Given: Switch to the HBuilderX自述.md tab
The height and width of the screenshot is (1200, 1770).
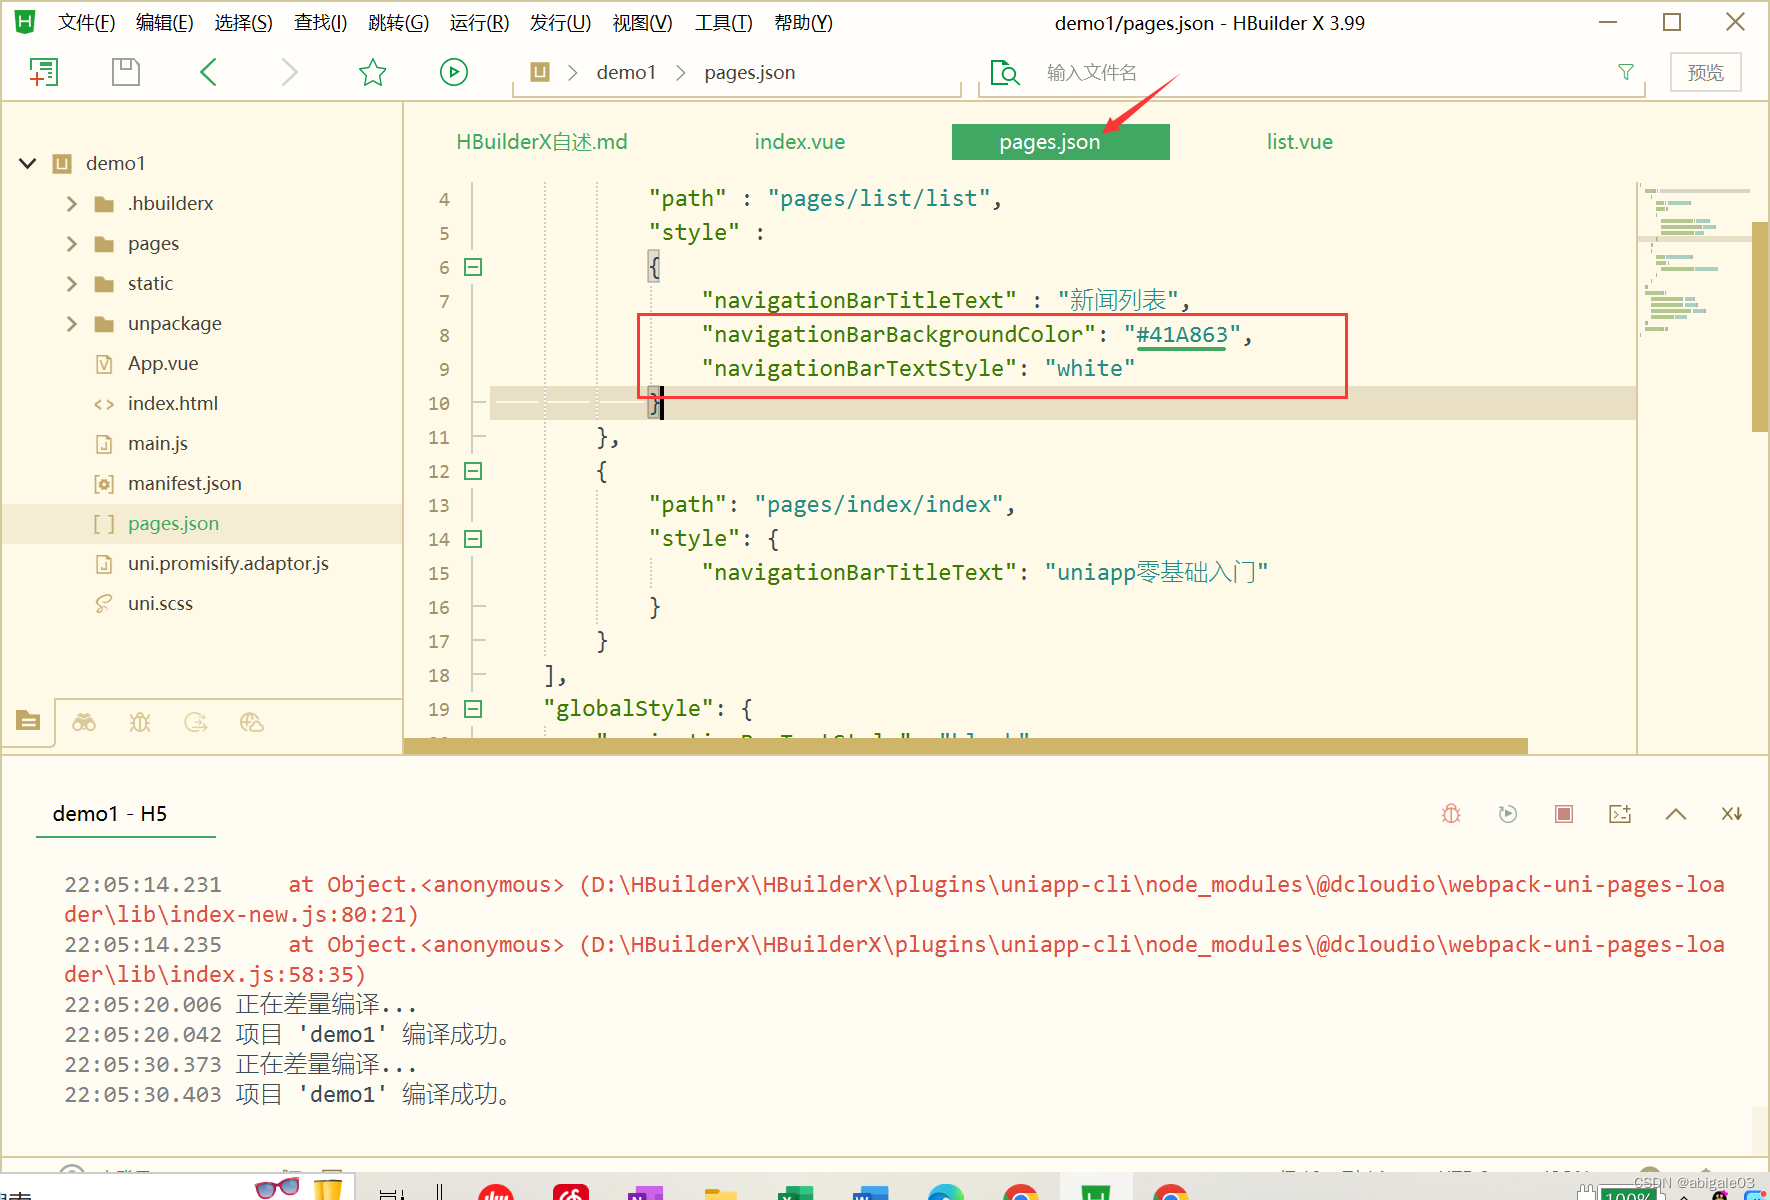Looking at the screenshot, I should pos(542,142).
